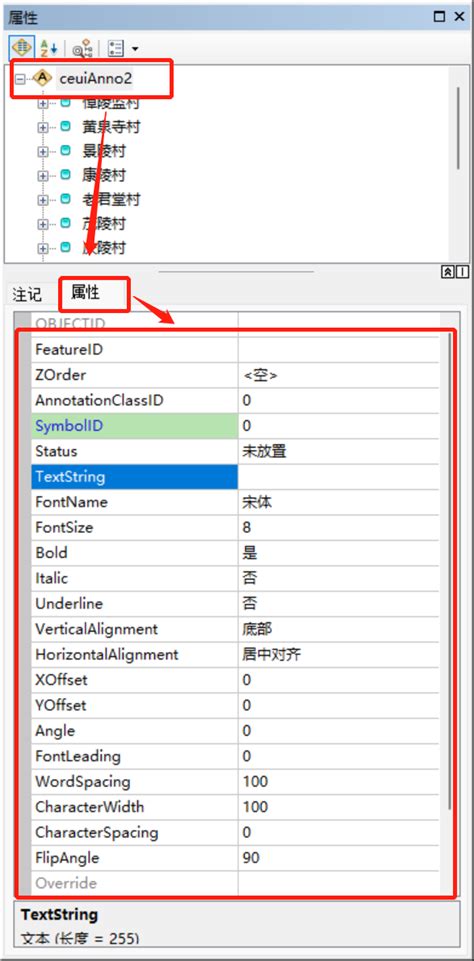Viewport: 474px width, 961px height.
Task: Click the layer visibility order toolbar icon
Action: [x=21, y=47]
